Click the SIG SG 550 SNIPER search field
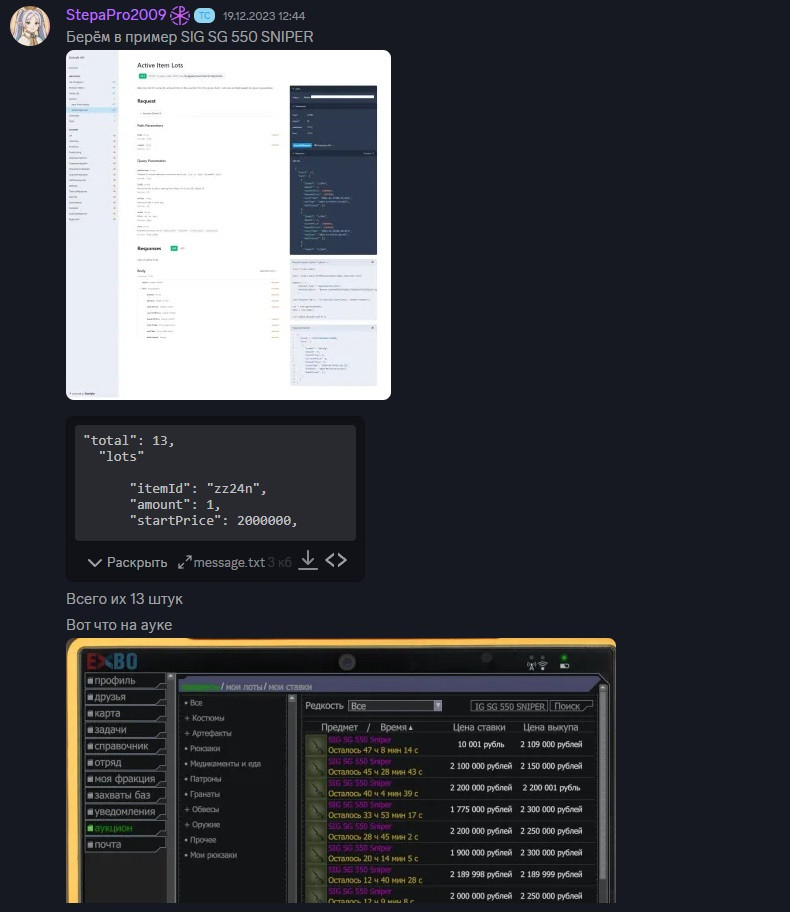 pyautogui.click(x=509, y=706)
